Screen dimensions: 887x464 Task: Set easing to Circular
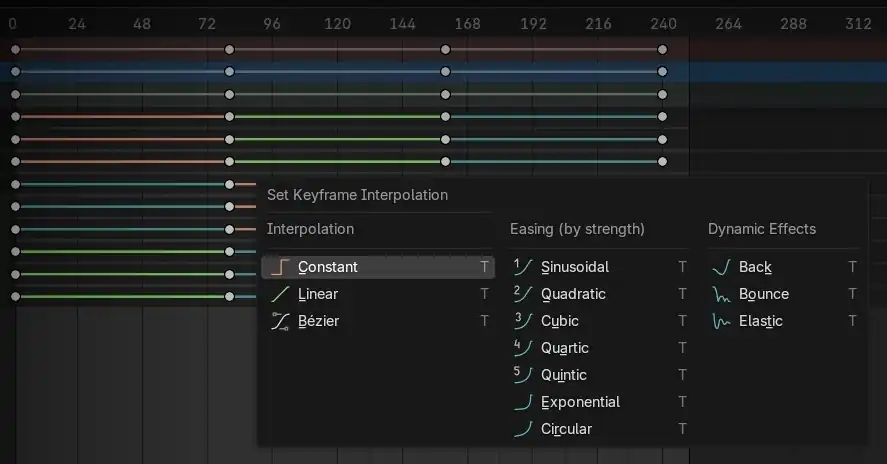tap(566, 429)
